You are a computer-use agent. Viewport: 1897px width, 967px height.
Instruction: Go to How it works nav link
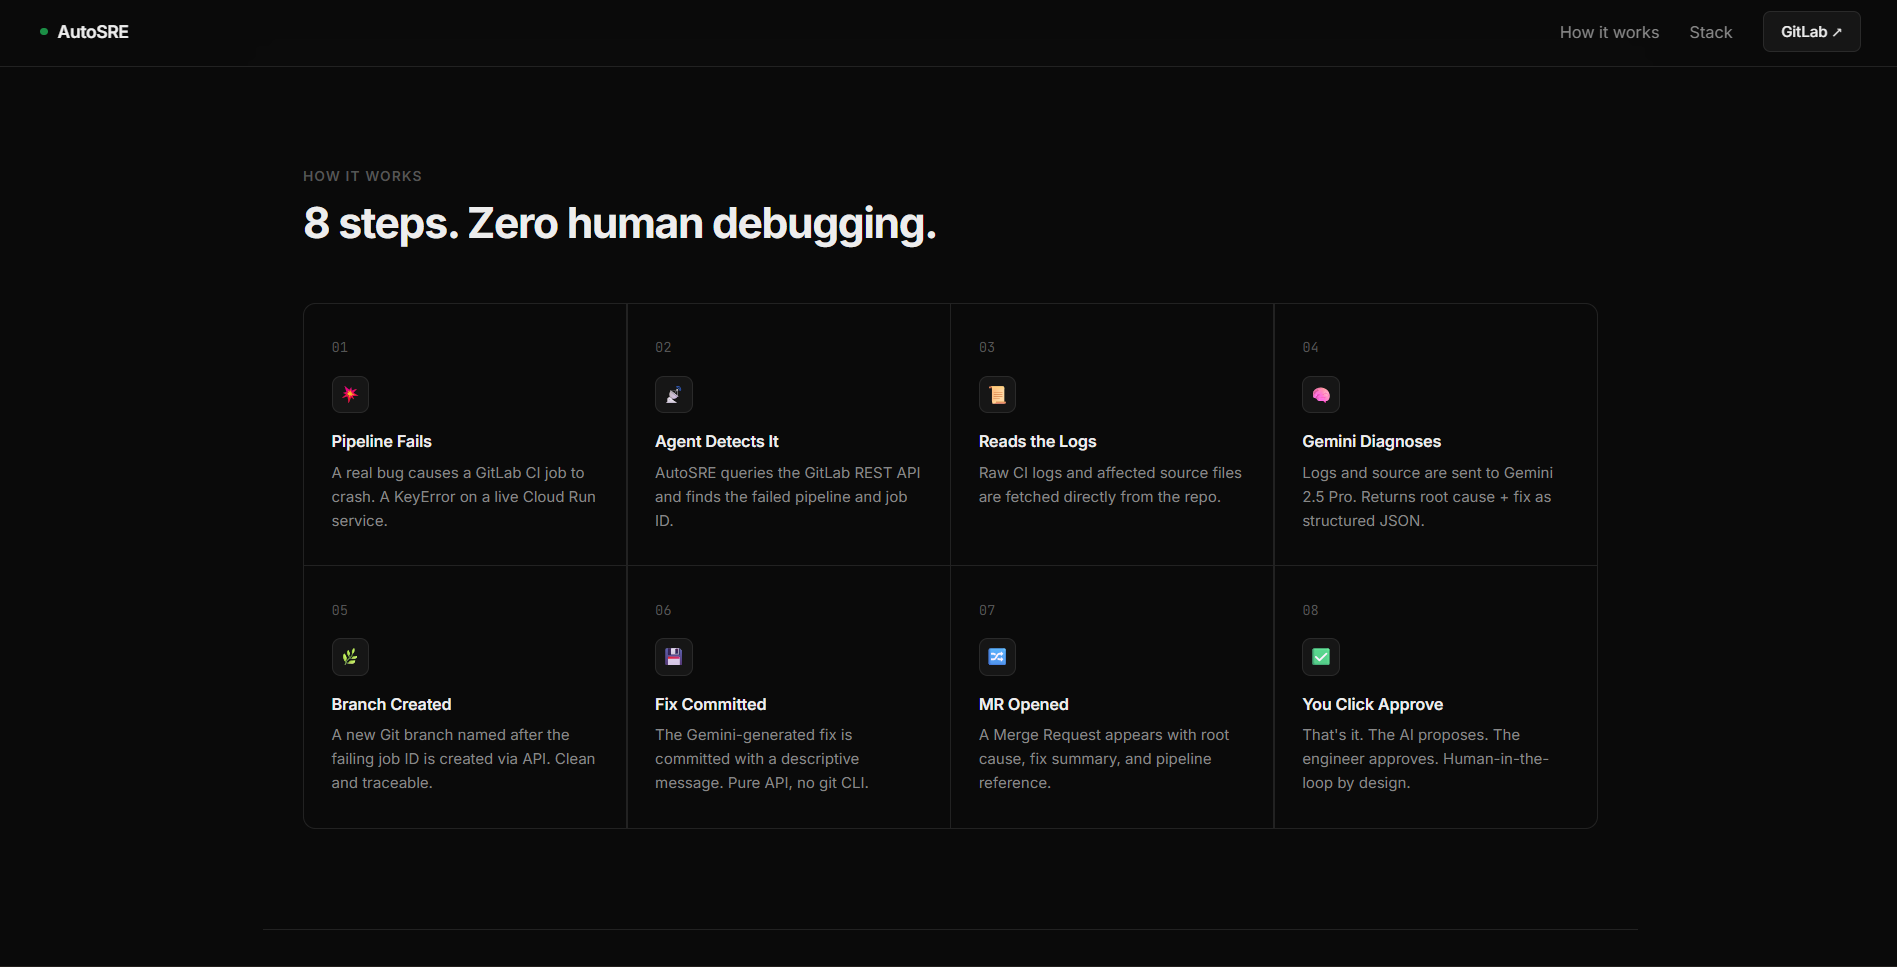point(1609,32)
